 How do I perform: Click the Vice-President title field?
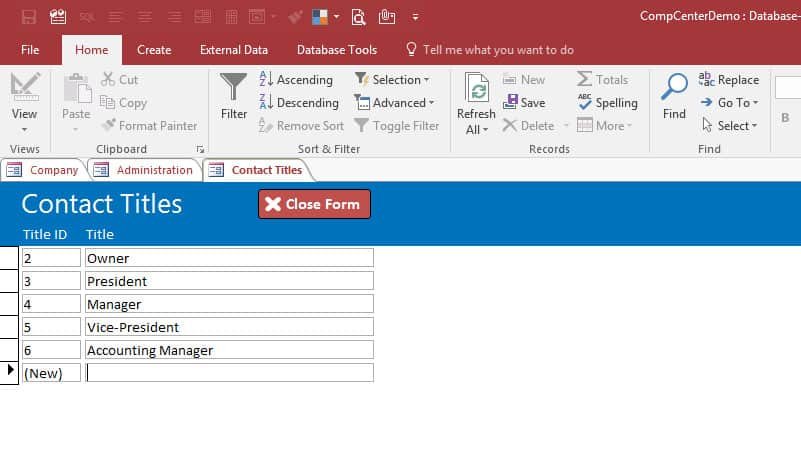229,327
